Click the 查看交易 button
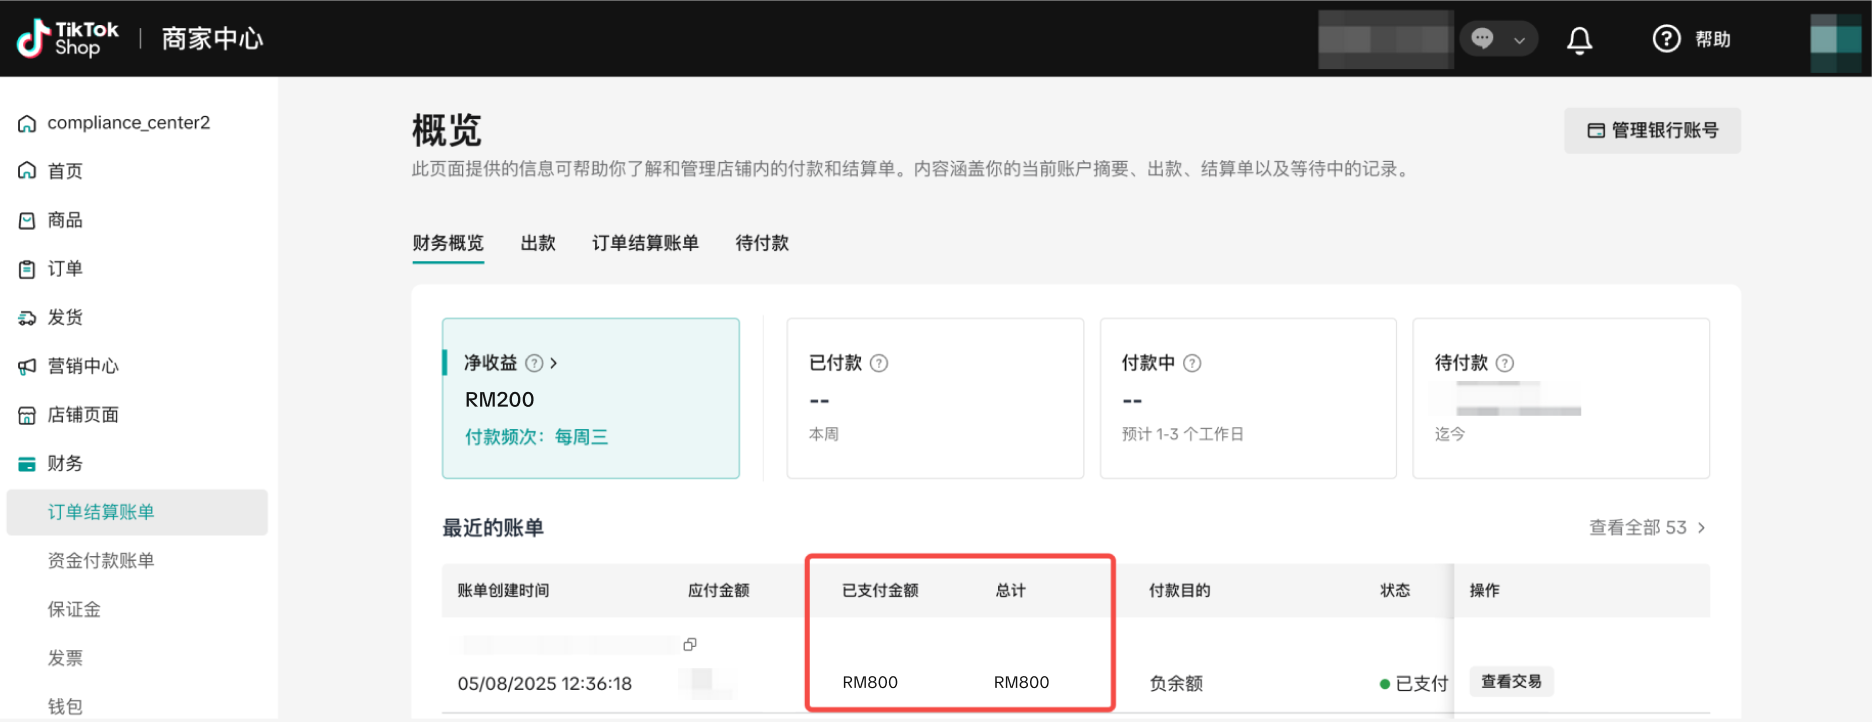The image size is (1872, 722). (1510, 682)
